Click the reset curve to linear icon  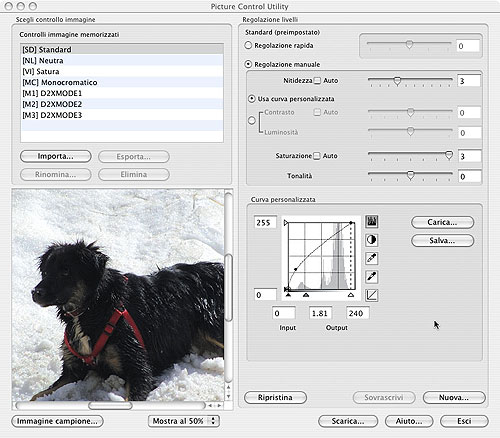pyautogui.click(x=372, y=295)
